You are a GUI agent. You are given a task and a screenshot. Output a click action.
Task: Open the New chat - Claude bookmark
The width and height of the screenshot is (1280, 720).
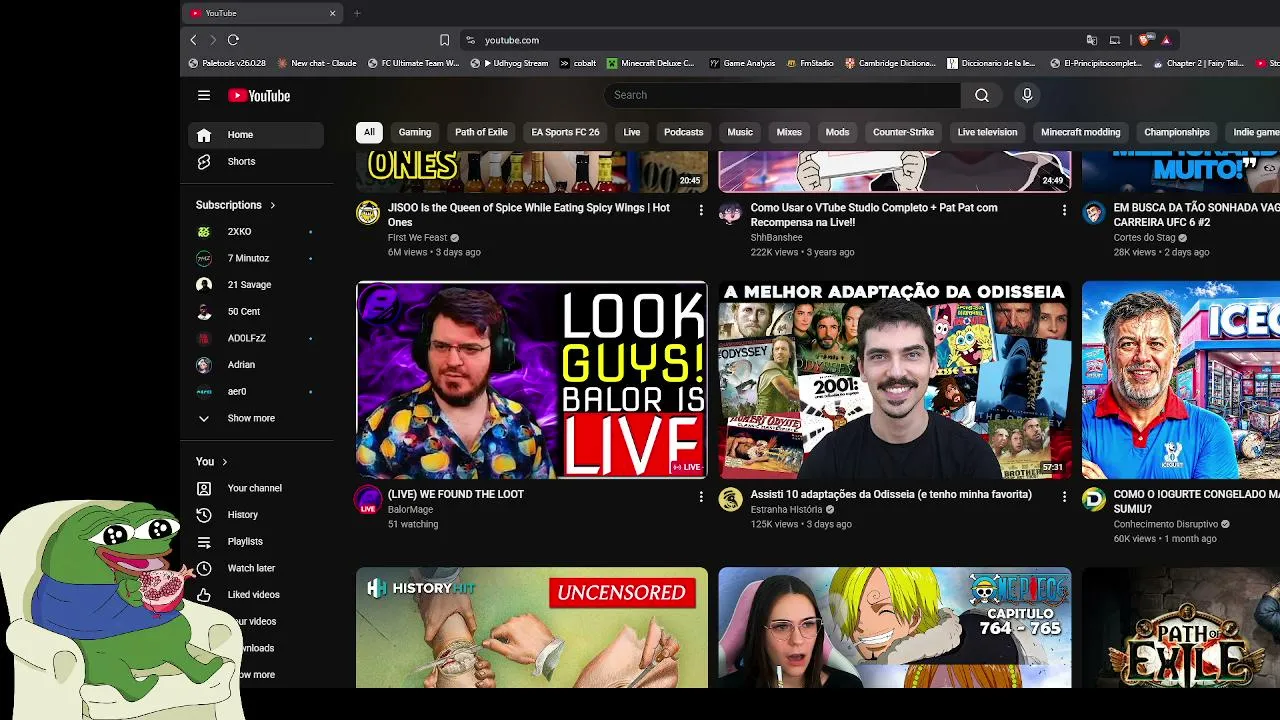(x=317, y=63)
